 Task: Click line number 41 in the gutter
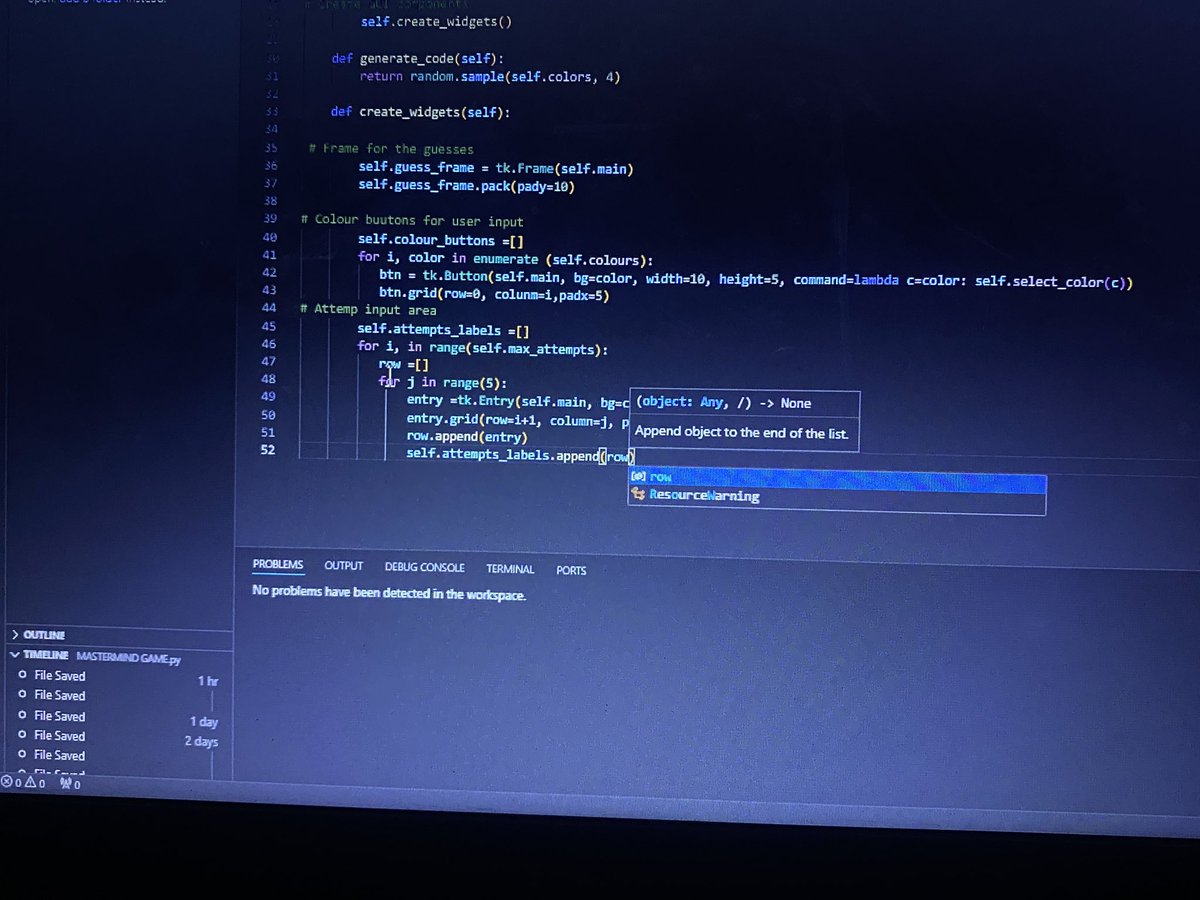[x=269, y=255]
